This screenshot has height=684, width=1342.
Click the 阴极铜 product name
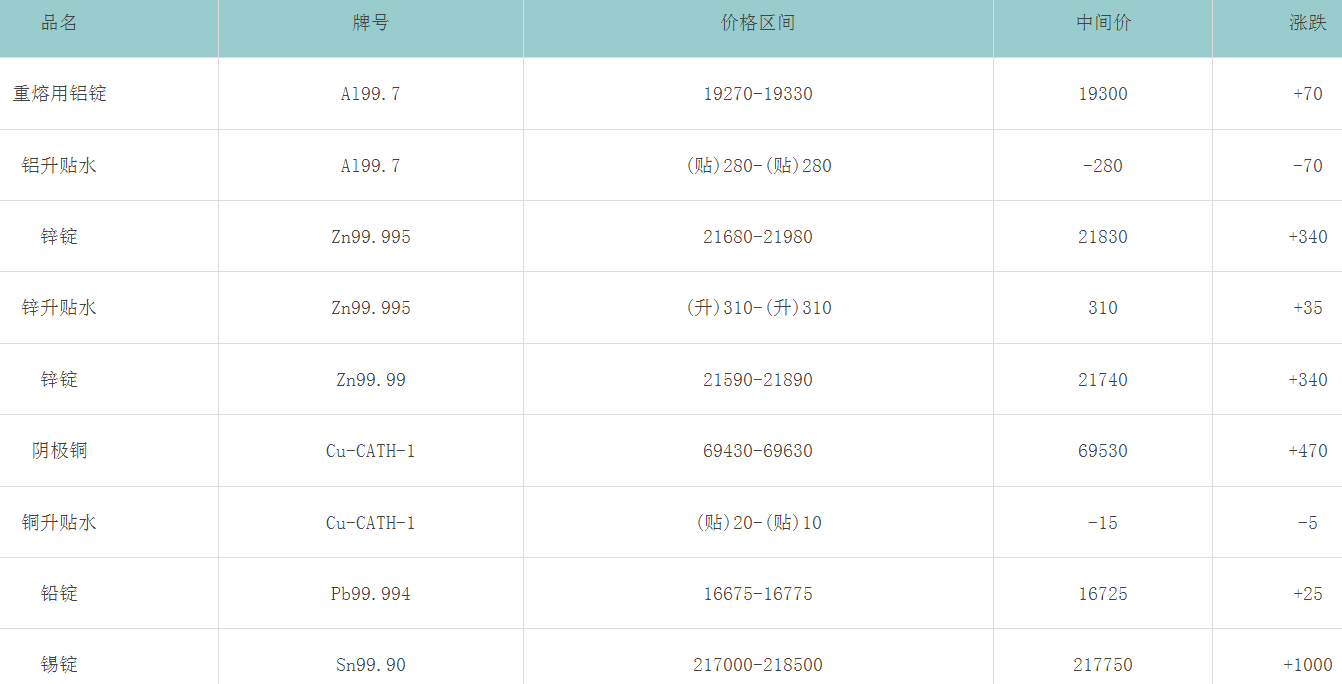pyautogui.click(x=59, y=451)
